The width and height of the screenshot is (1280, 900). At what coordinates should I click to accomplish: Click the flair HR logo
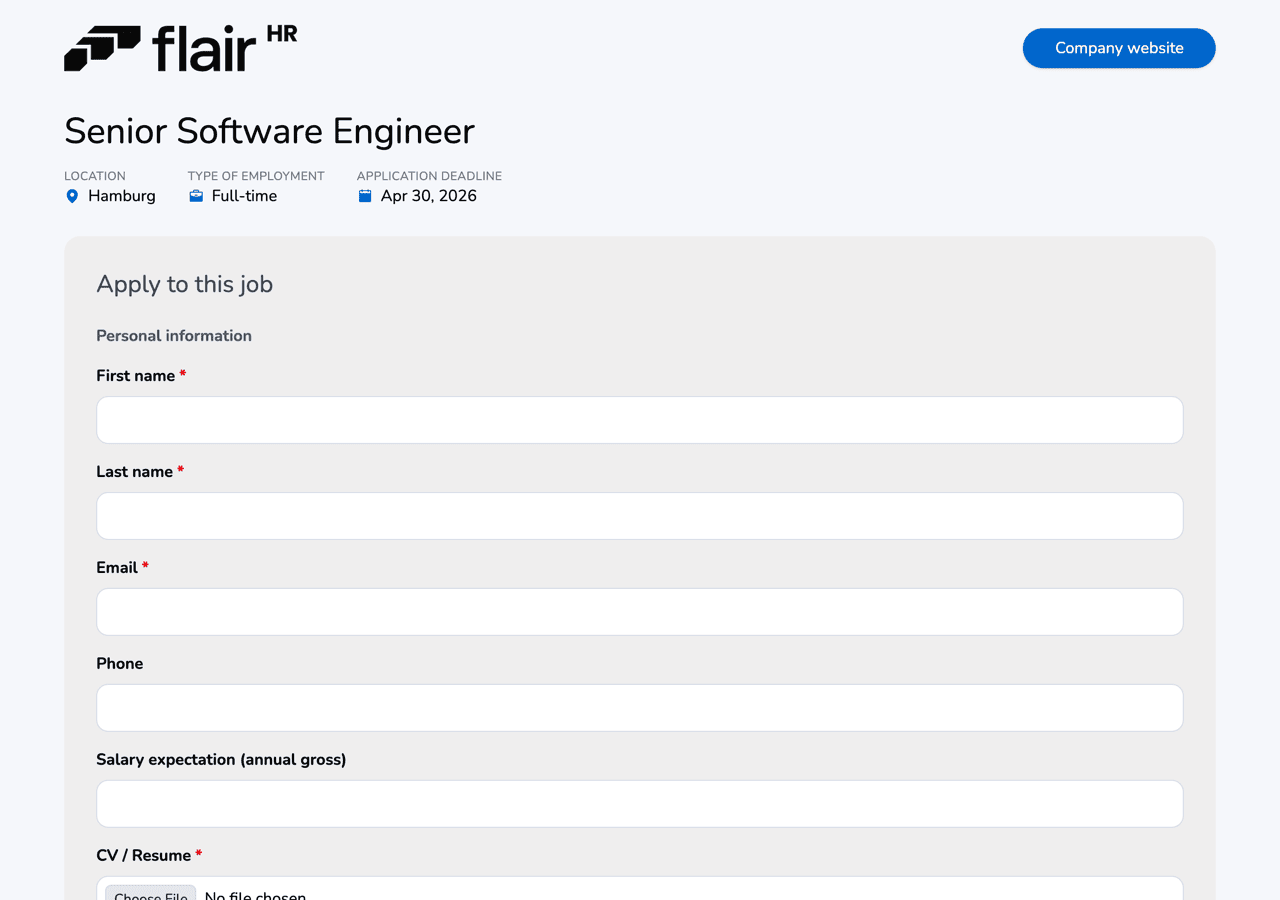(x=181, y=48)
